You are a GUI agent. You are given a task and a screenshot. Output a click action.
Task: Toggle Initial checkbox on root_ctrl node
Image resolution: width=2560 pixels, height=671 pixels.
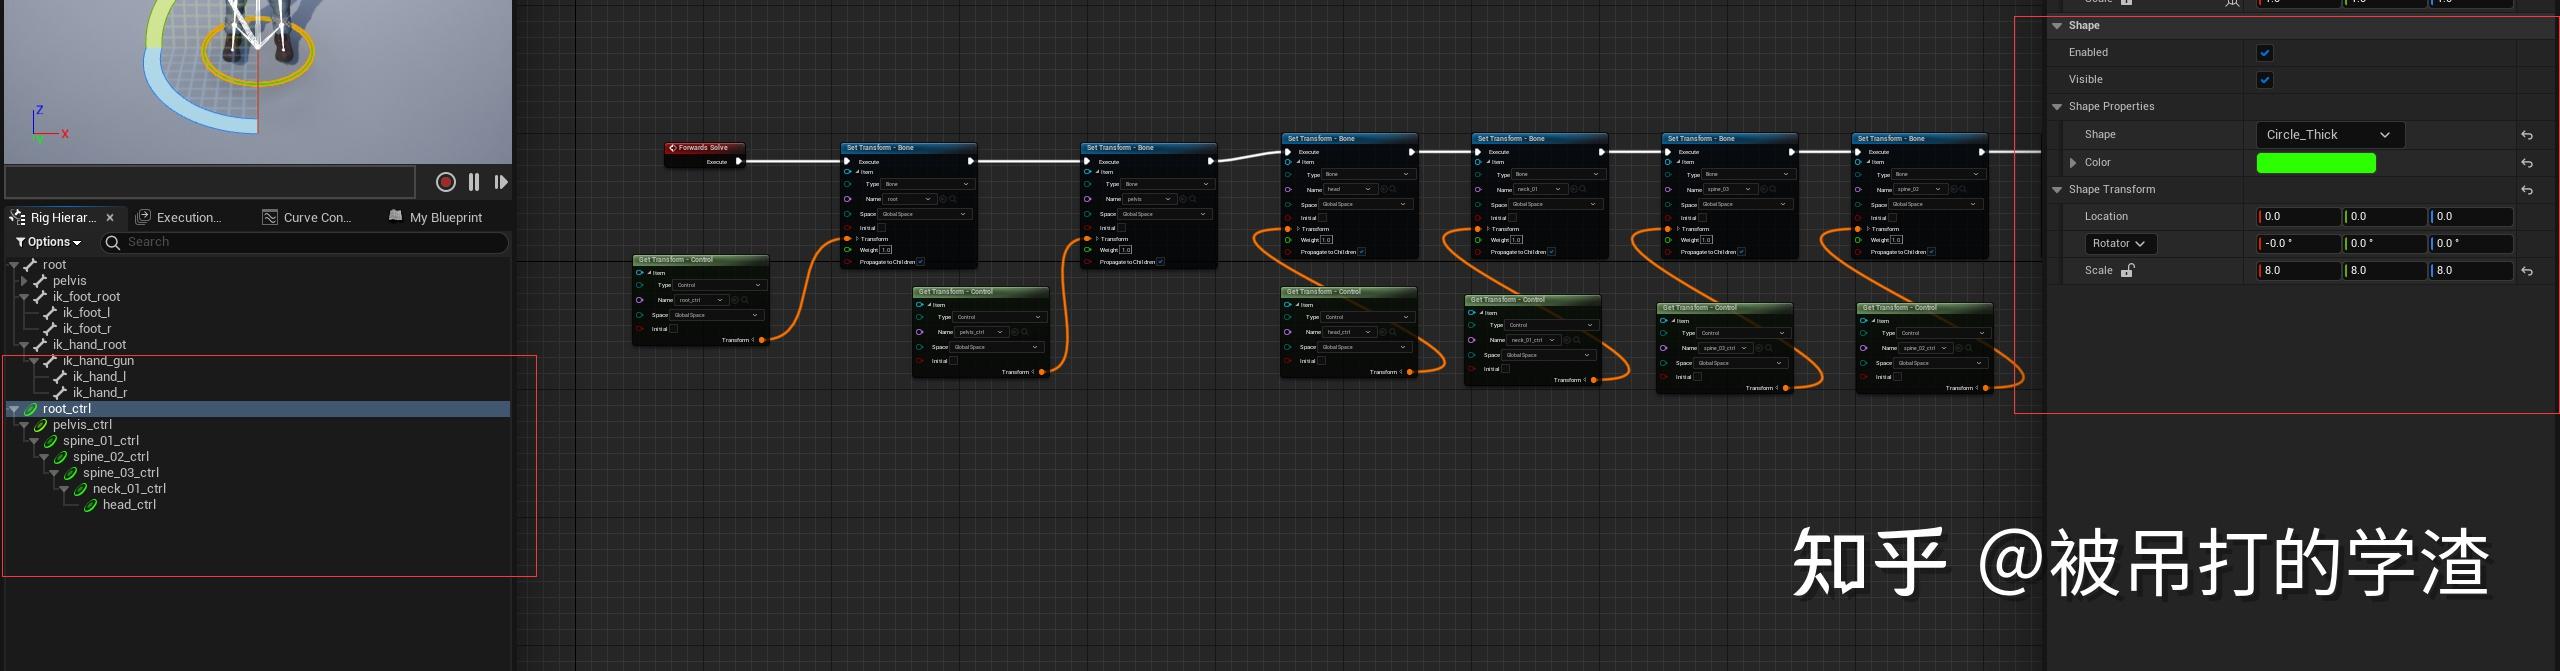673,329
